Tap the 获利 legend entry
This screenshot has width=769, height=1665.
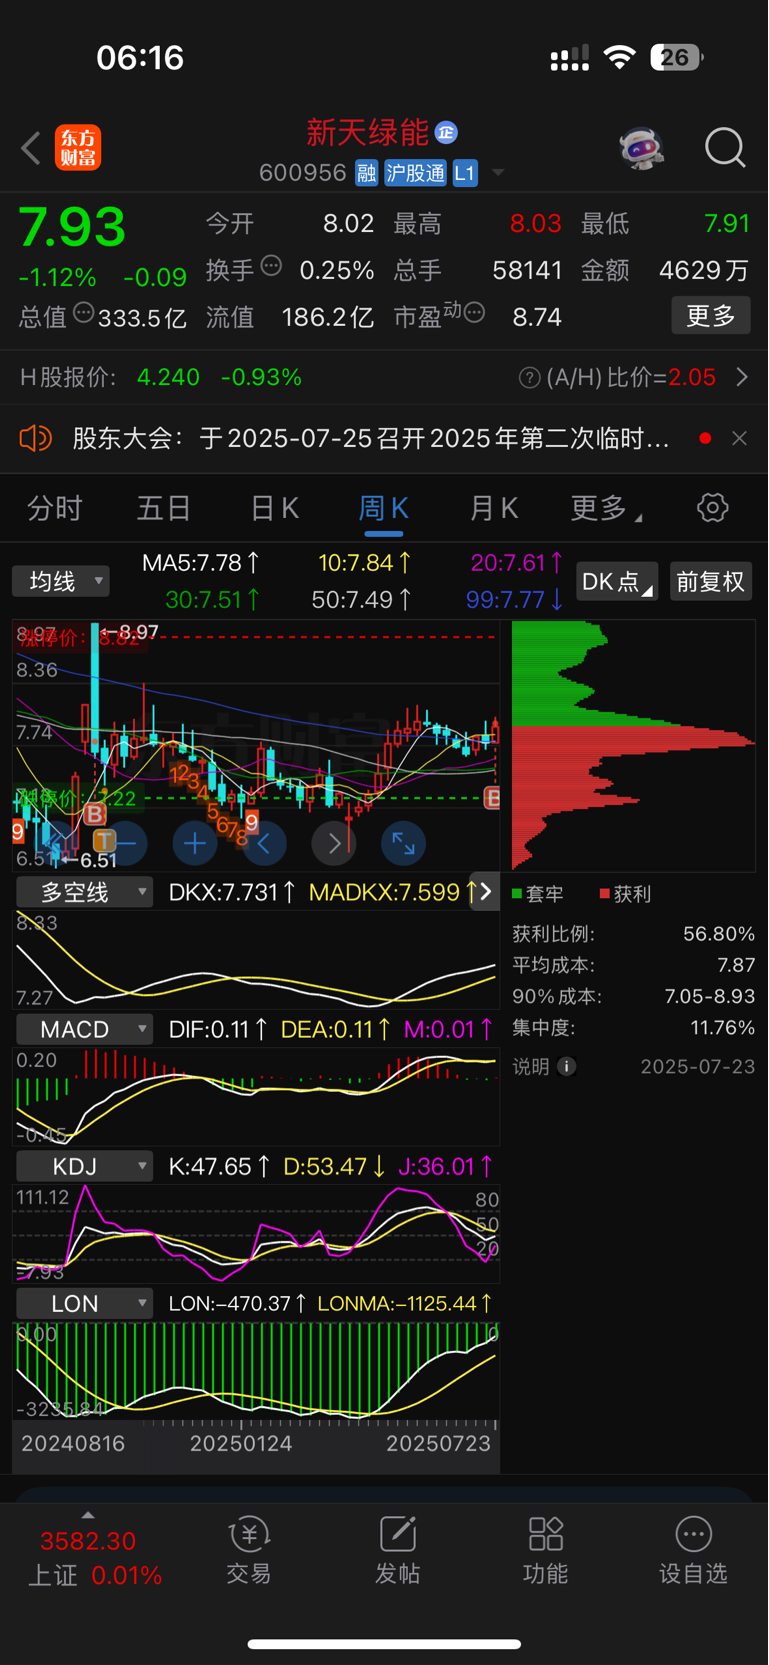click(x=625, y=893)
